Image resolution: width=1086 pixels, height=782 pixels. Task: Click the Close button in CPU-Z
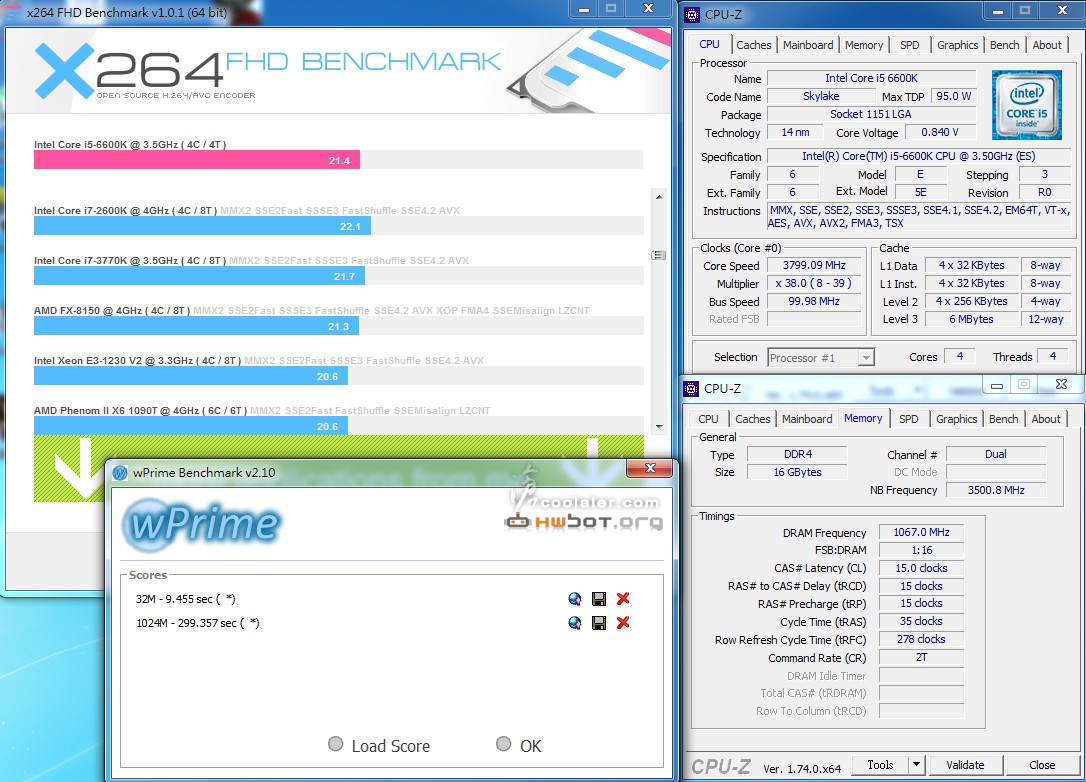[1042, 765]
